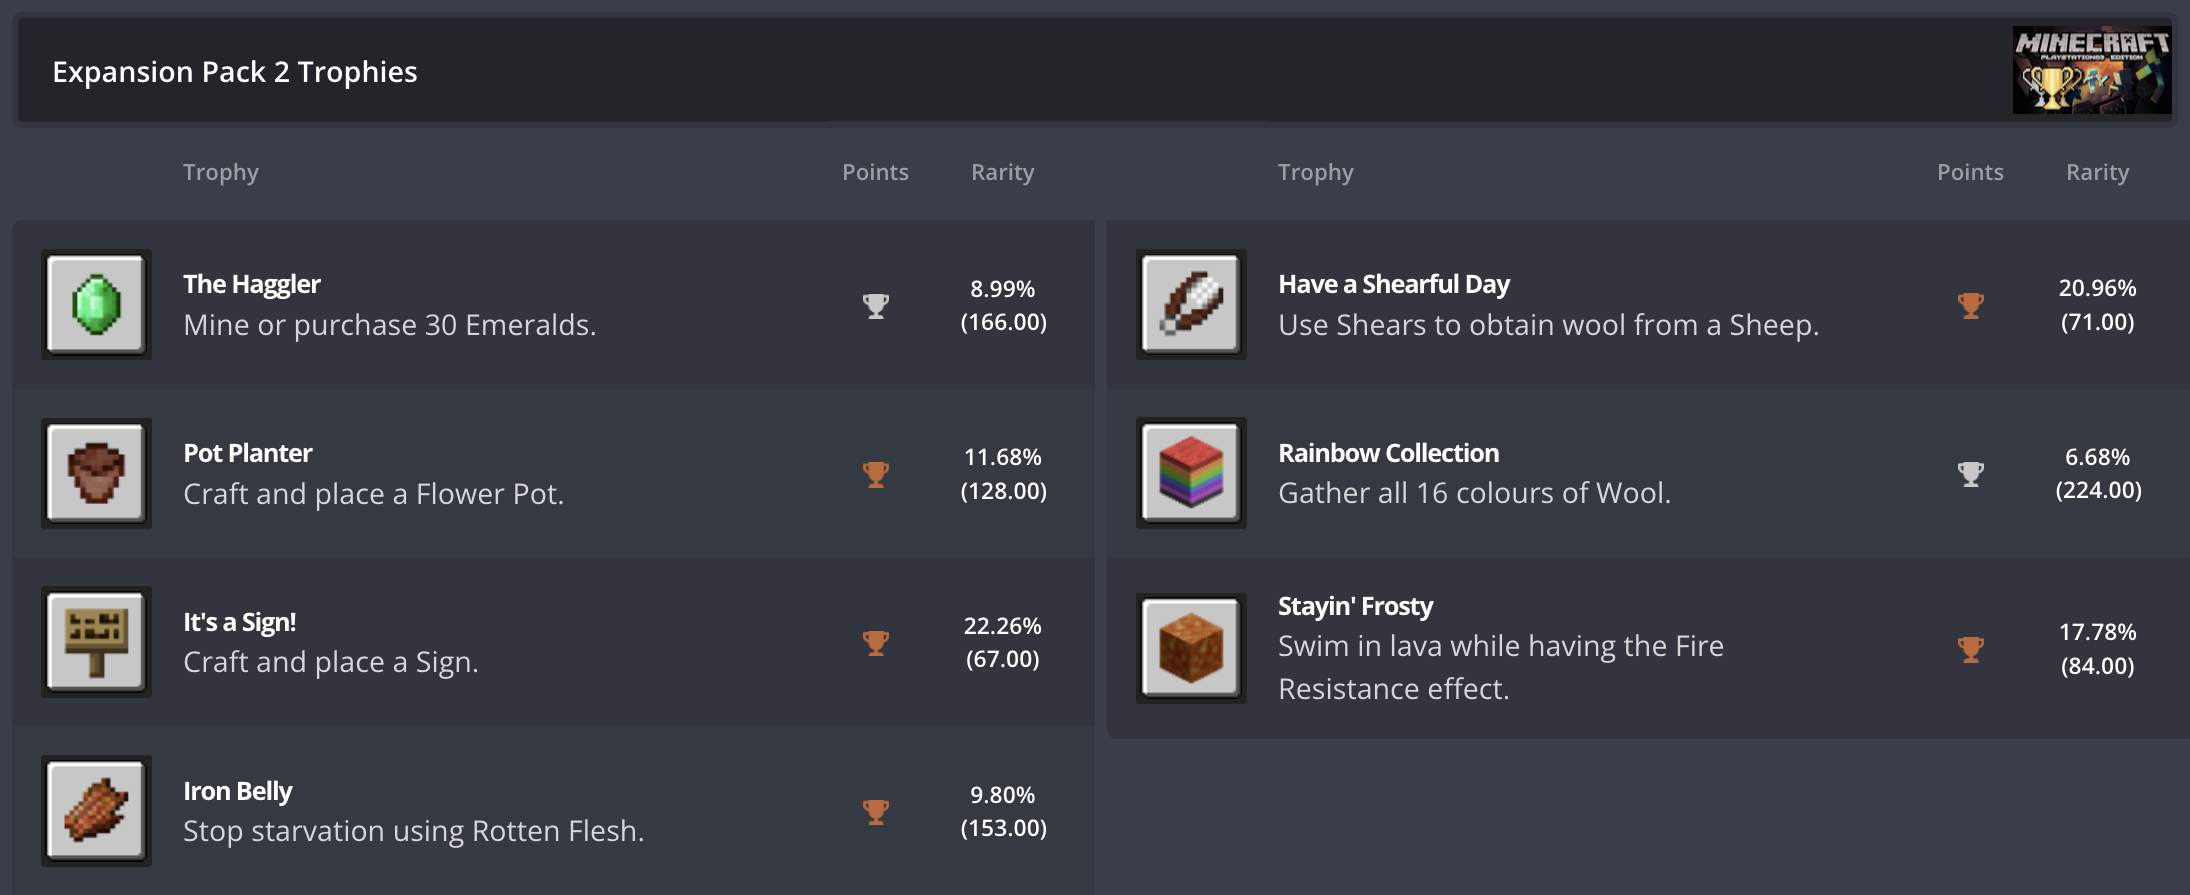Image resolution: width=2190 pixels, height=895 pixels.
Task: Select the Rainbow Collection trophy title
Action: tap(1388, 452)
